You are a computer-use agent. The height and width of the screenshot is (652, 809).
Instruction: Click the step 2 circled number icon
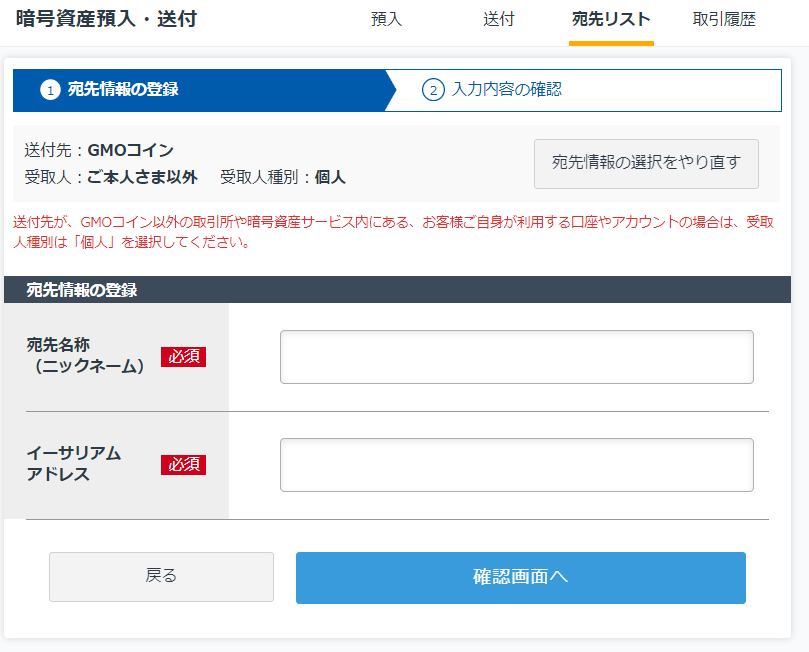tap(433, 90)
